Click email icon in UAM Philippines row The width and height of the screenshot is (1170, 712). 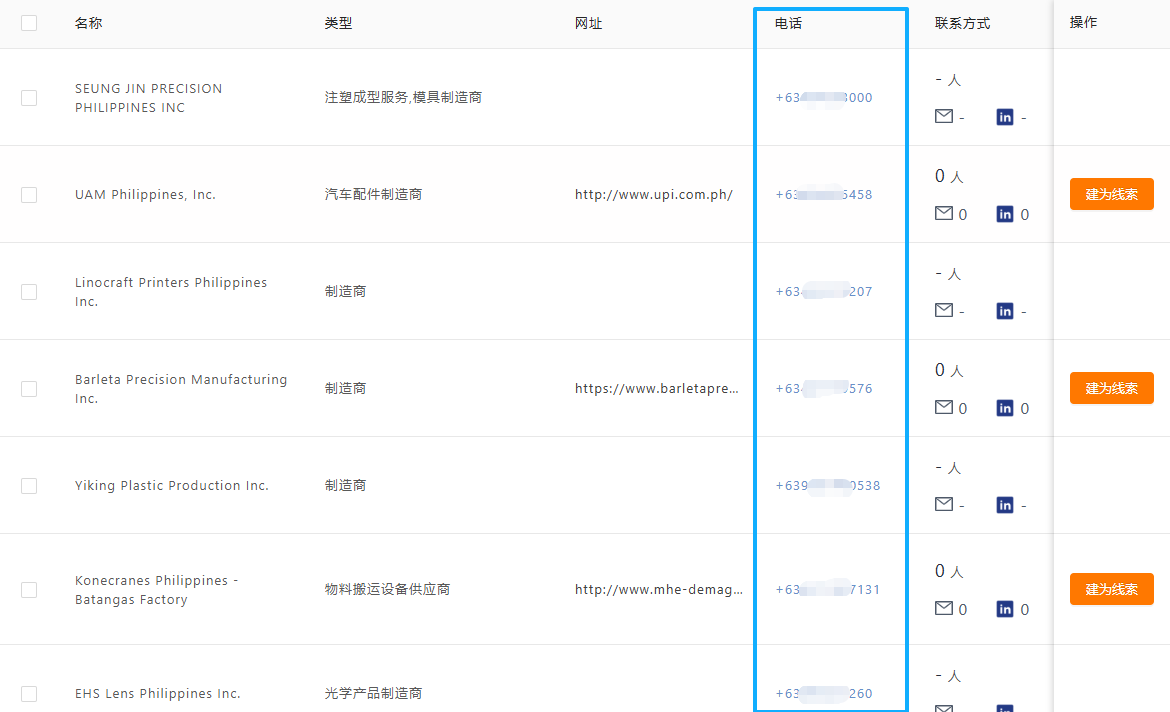[x=944, y=213]
